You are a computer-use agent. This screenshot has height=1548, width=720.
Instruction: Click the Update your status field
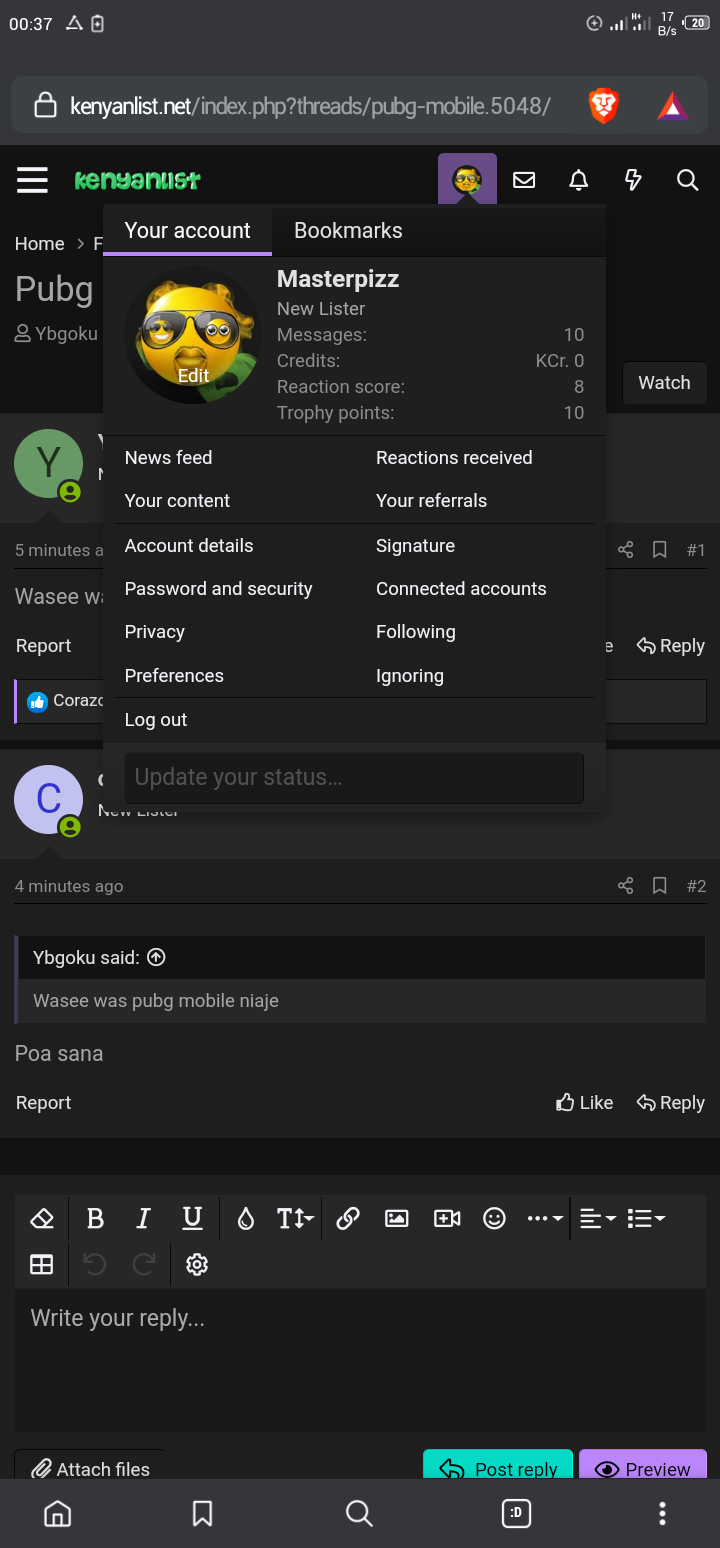pyautogui.click(x=354, y=777)
